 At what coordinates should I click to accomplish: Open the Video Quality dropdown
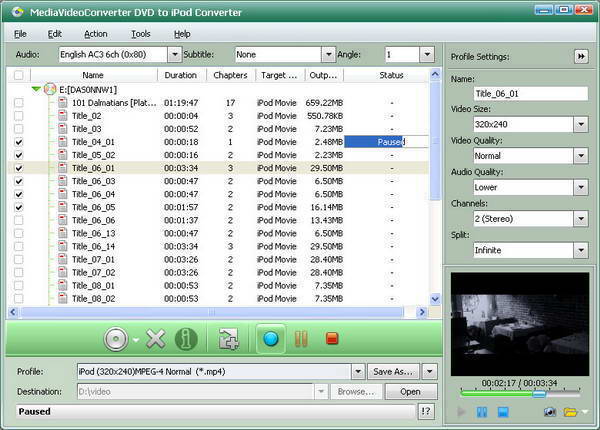click(581, 156)
